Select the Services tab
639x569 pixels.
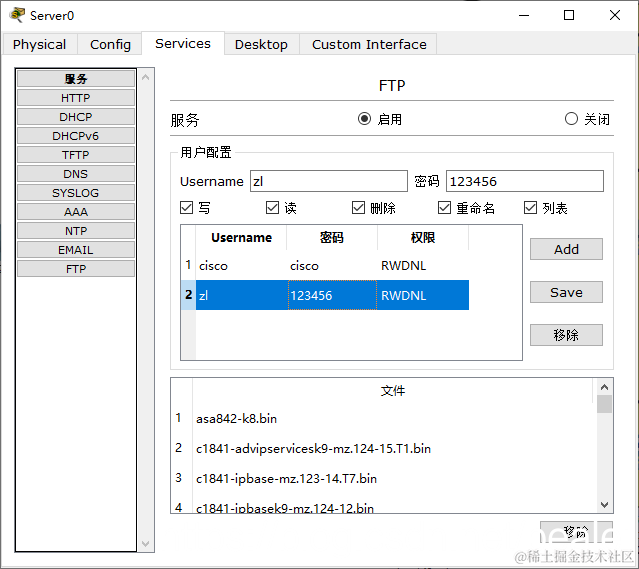click(x=183, y=43)
